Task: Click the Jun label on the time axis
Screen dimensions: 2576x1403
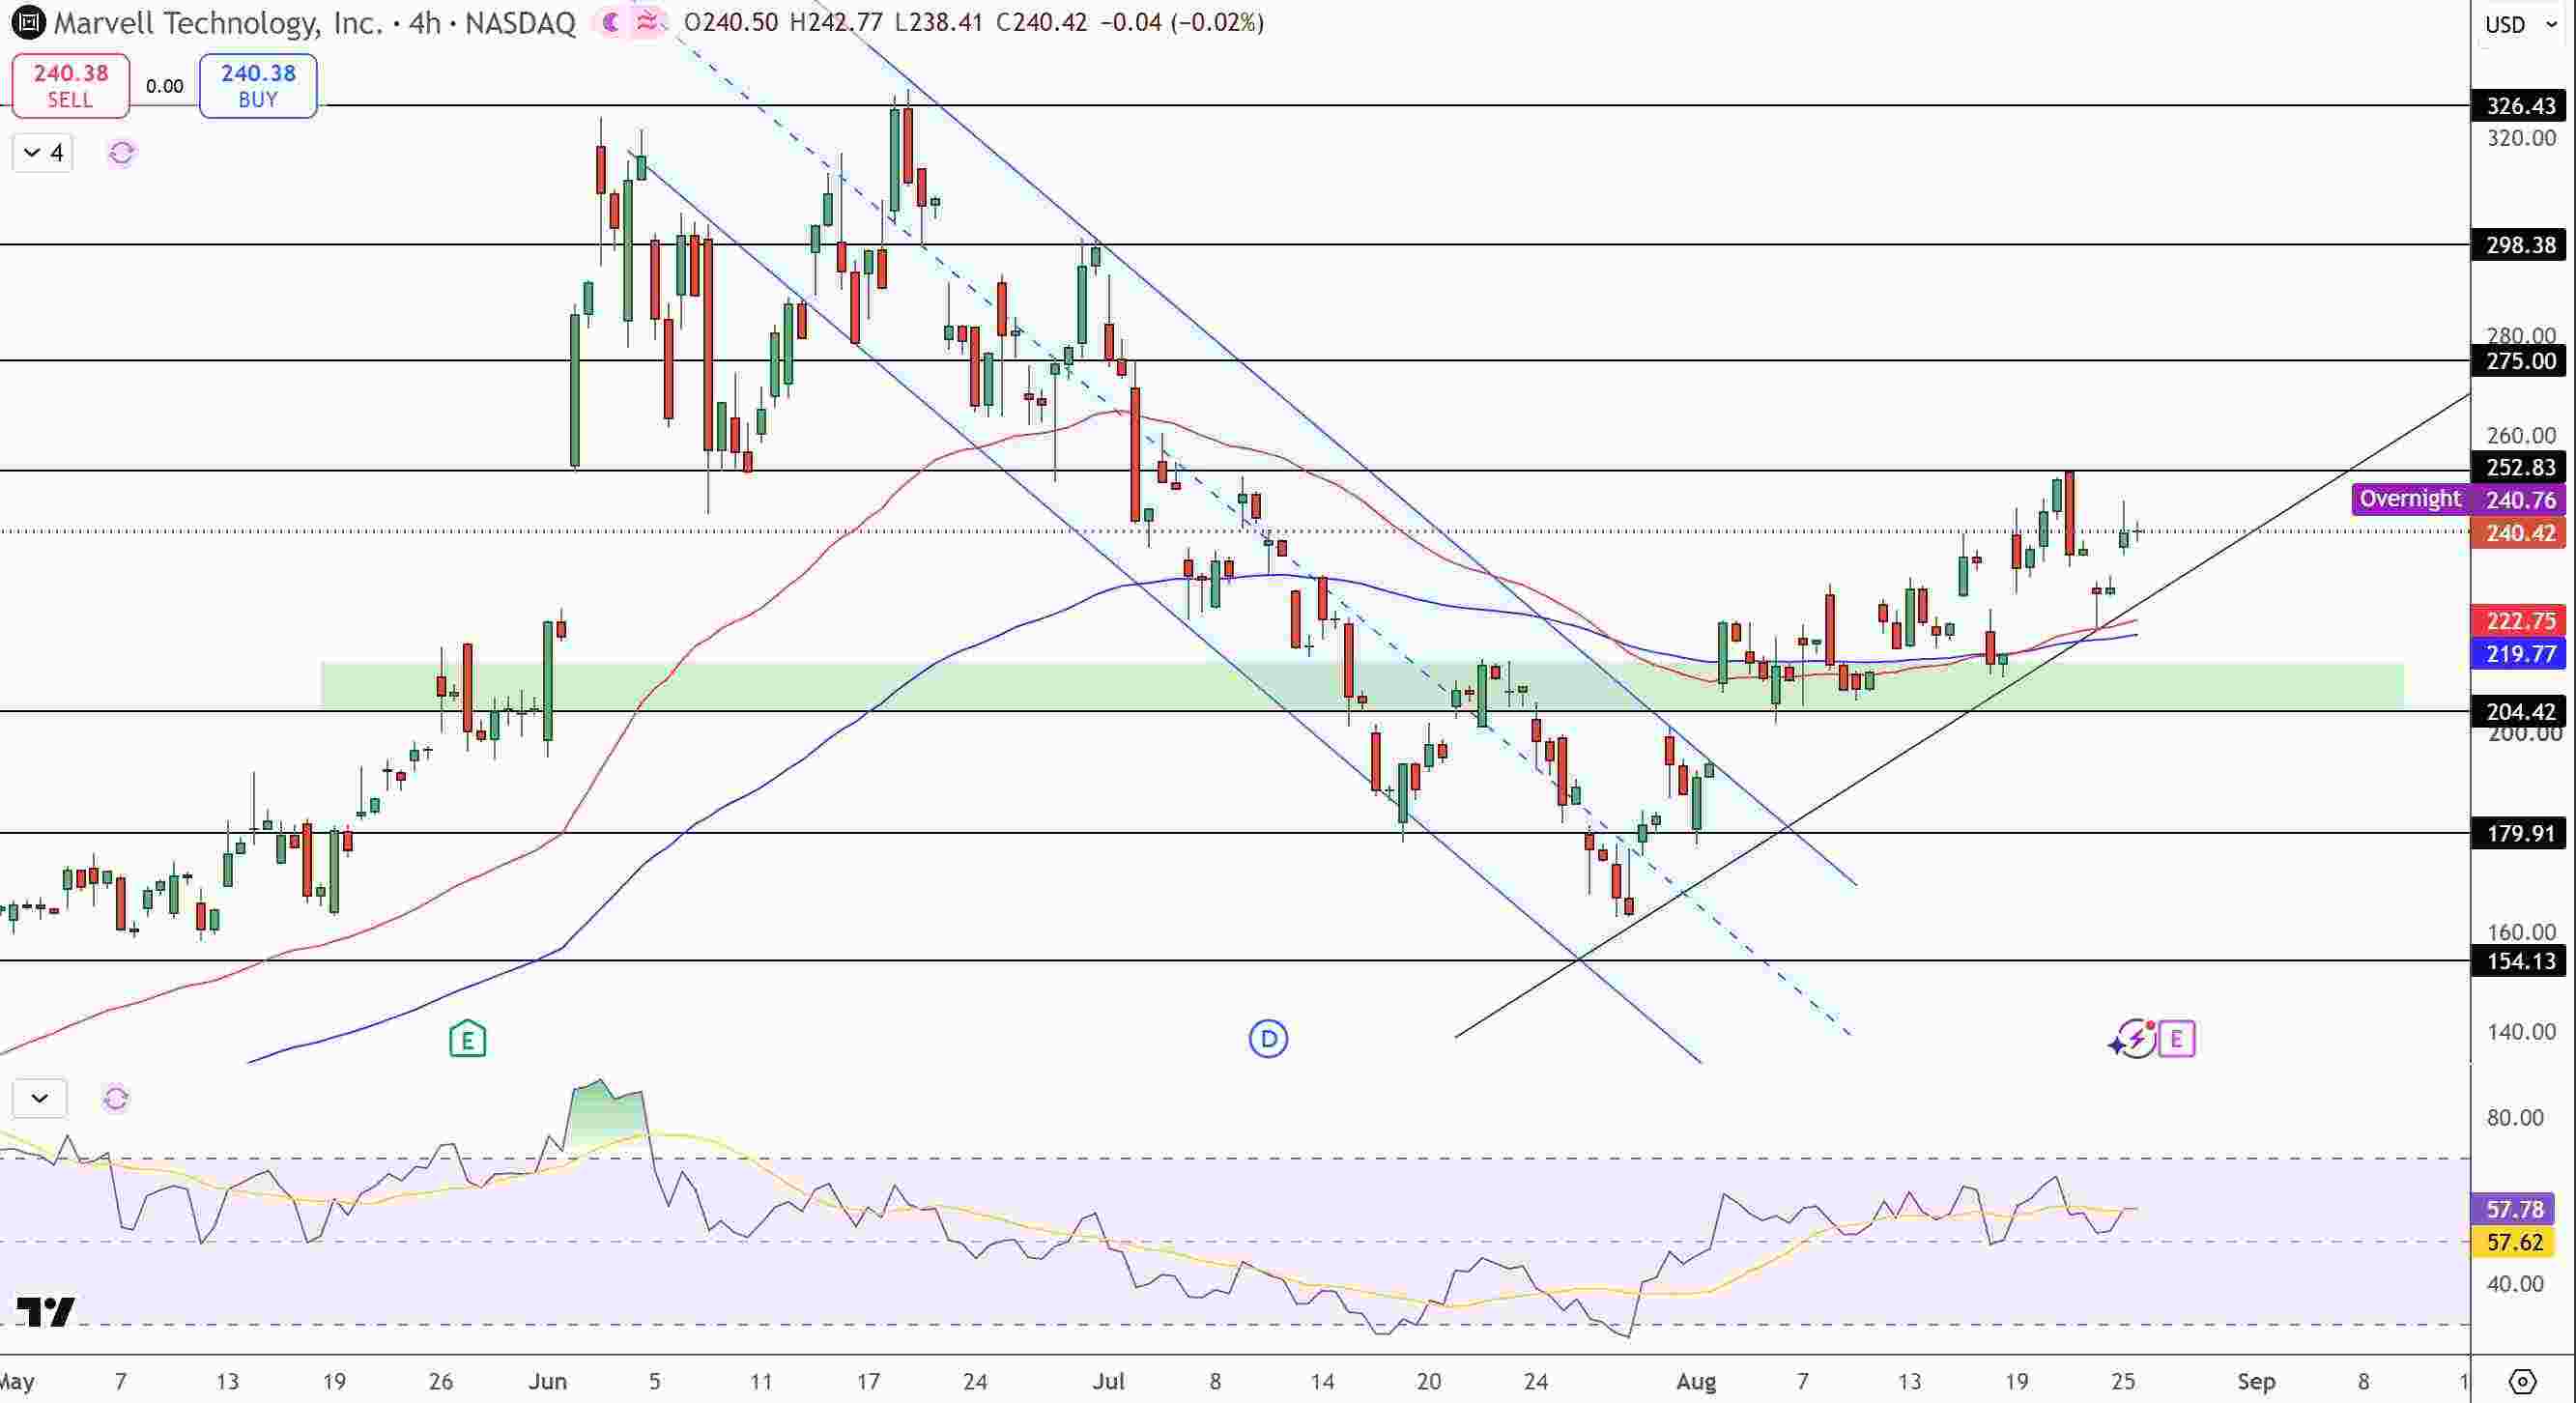Action: [x=547, y=1381]
